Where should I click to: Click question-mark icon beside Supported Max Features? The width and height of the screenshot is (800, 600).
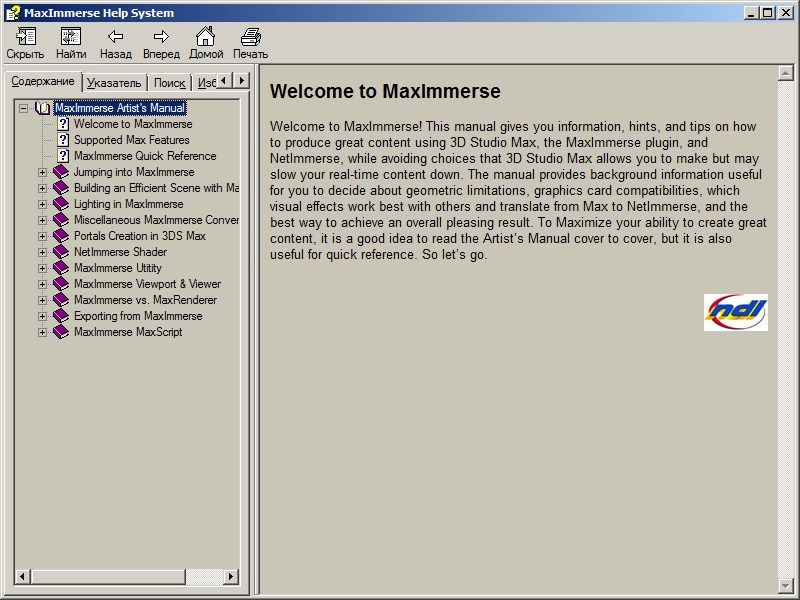63,140
